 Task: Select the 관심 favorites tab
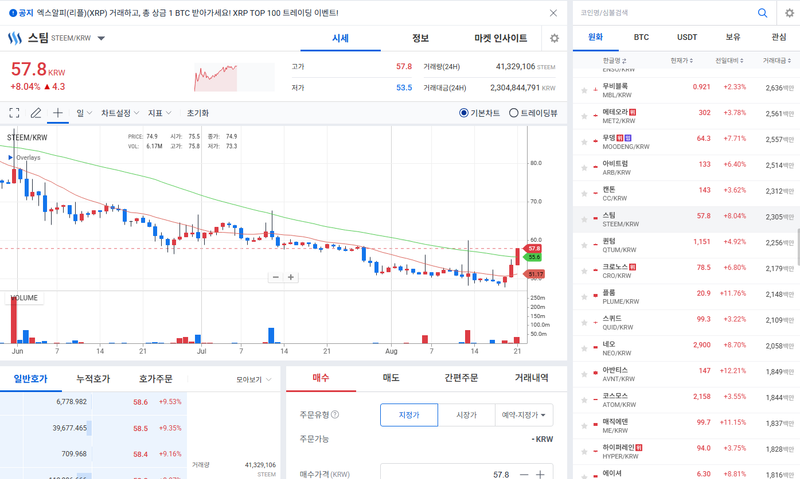(779, 37)
